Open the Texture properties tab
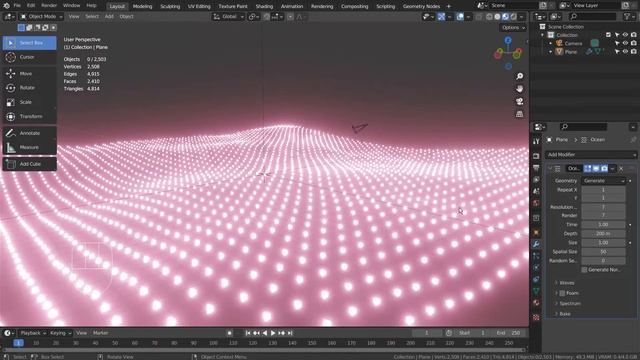Screen dimensions: 640x360 [x=536, y=317]
